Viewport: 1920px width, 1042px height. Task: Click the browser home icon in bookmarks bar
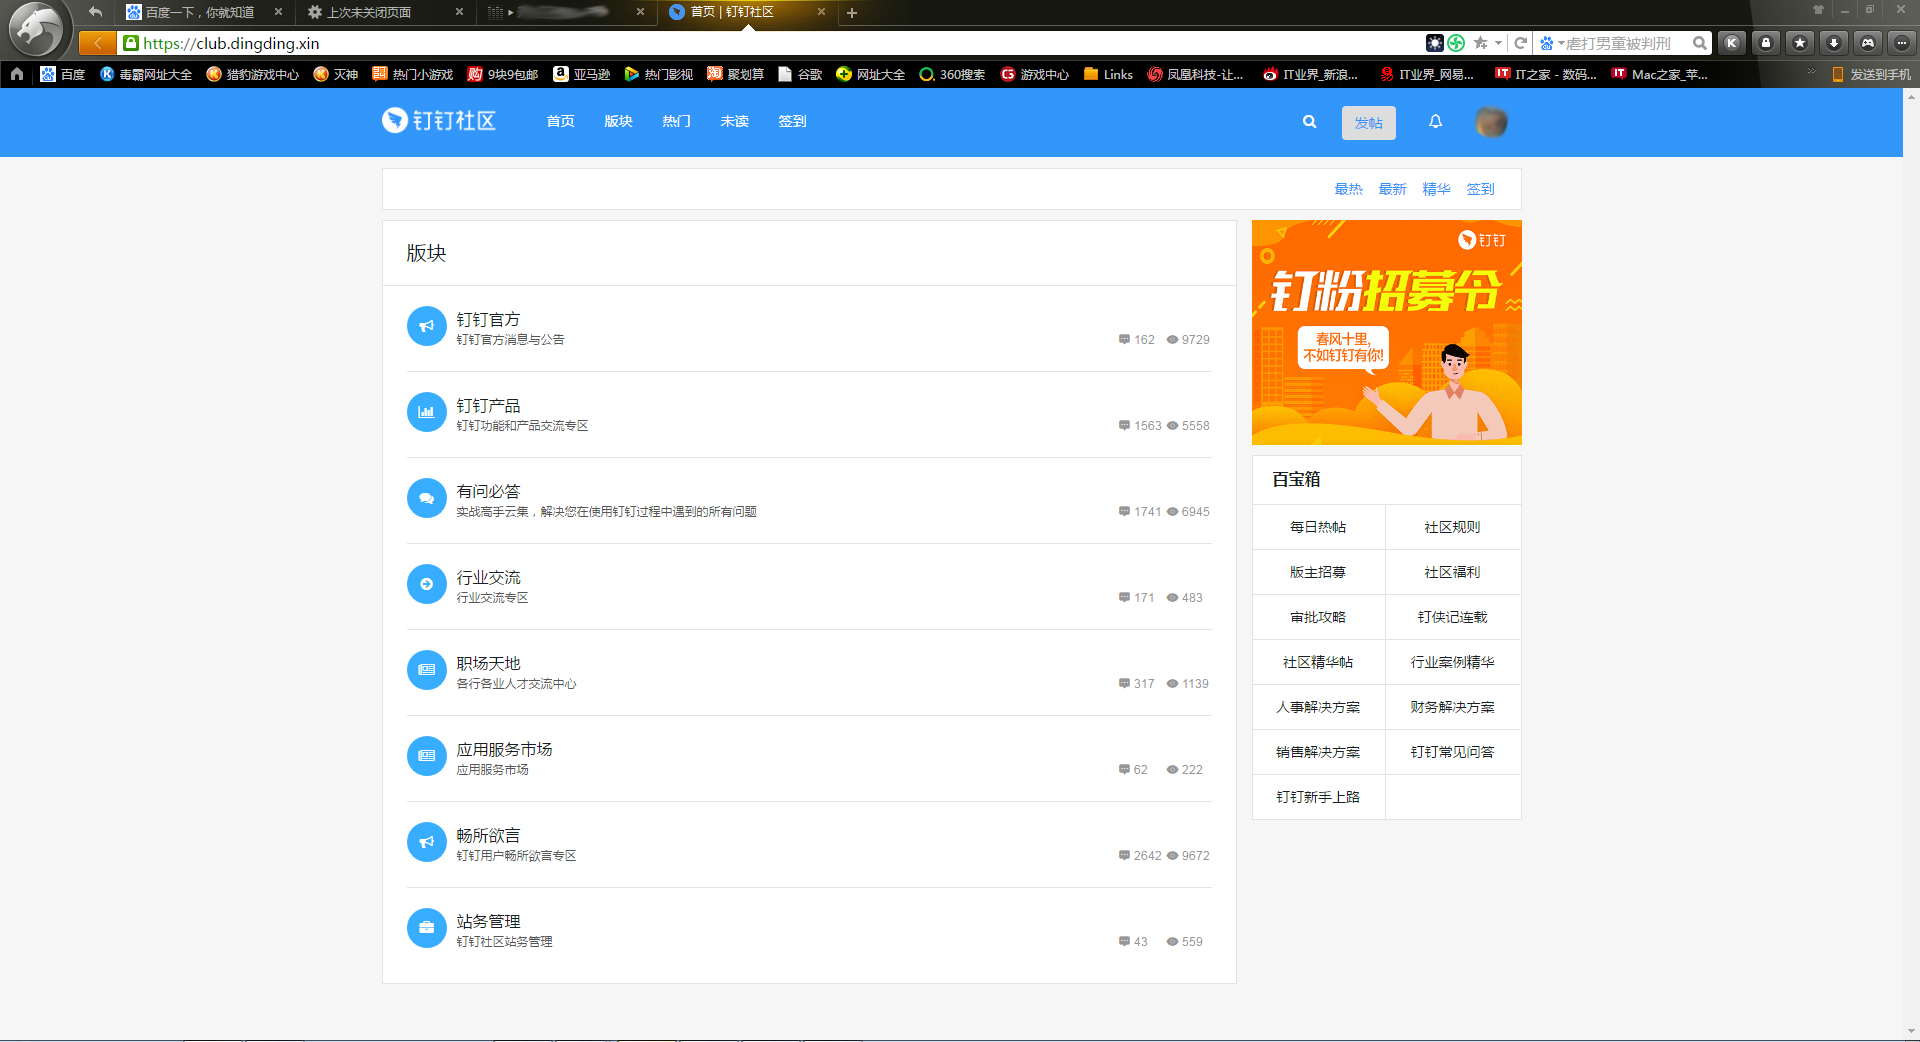17,74
